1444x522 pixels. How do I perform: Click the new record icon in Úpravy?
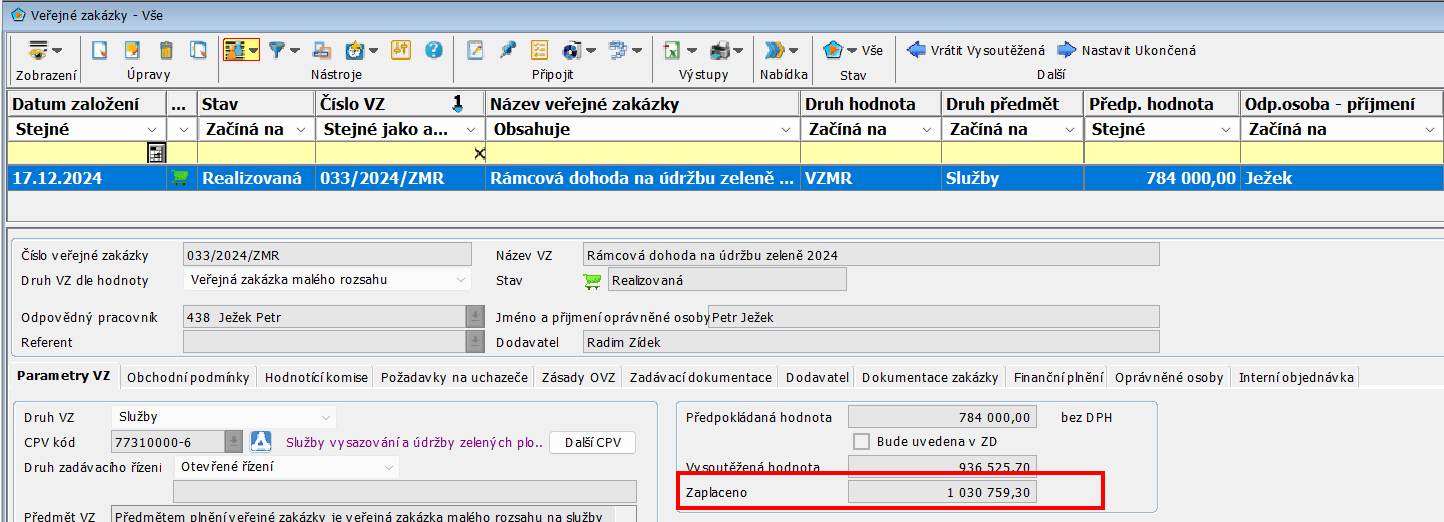[x=99, y=50]
